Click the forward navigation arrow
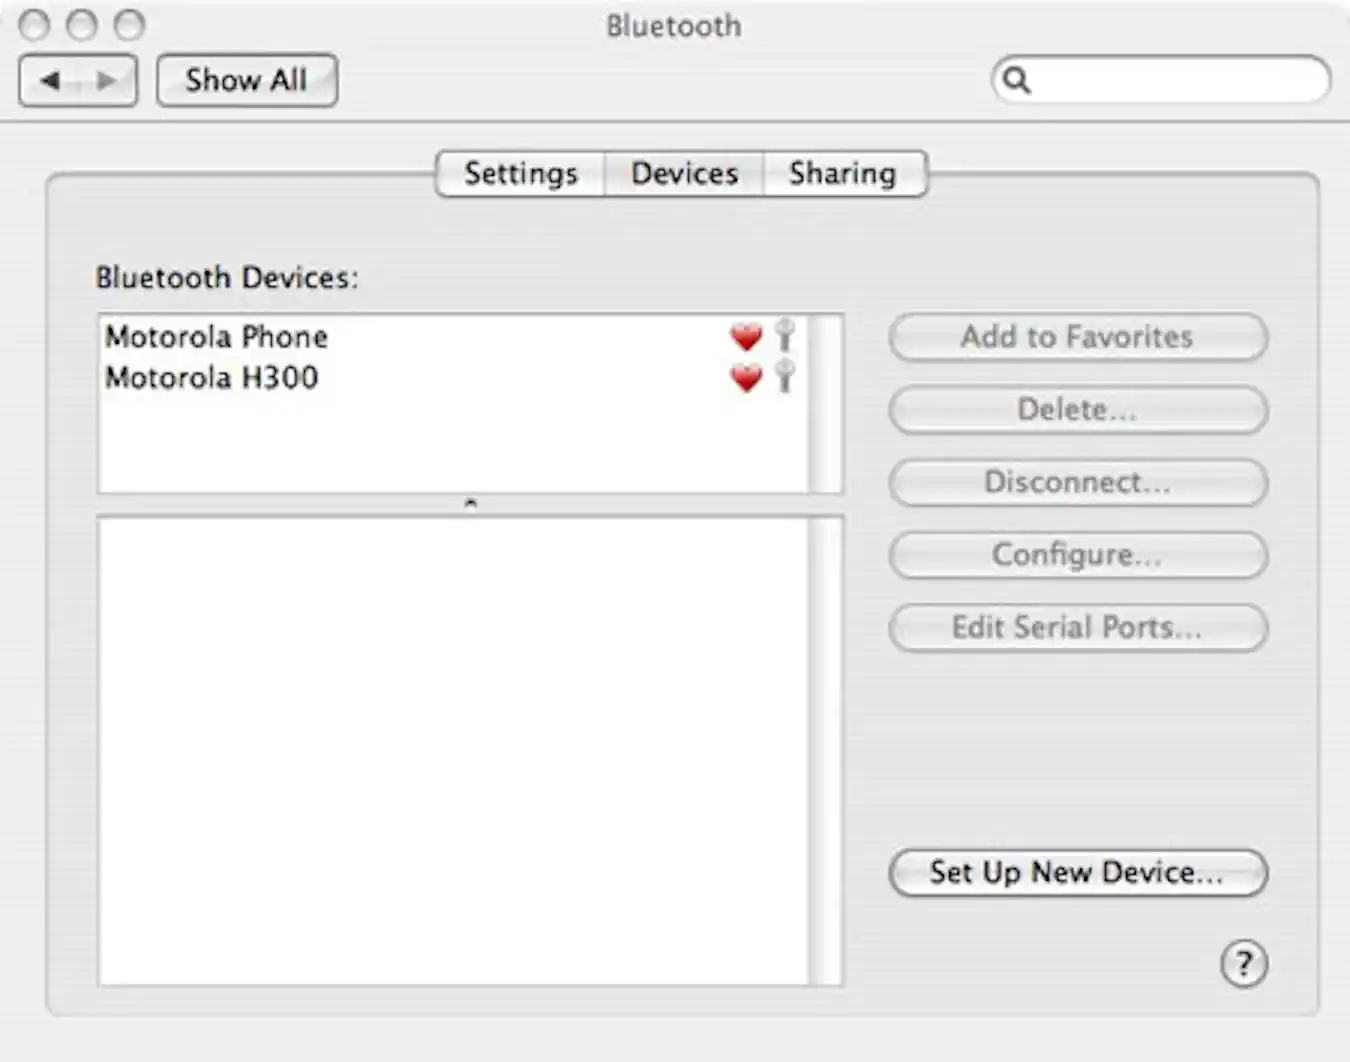Viewport: 1350px width, 1062px height. (107, 80)
